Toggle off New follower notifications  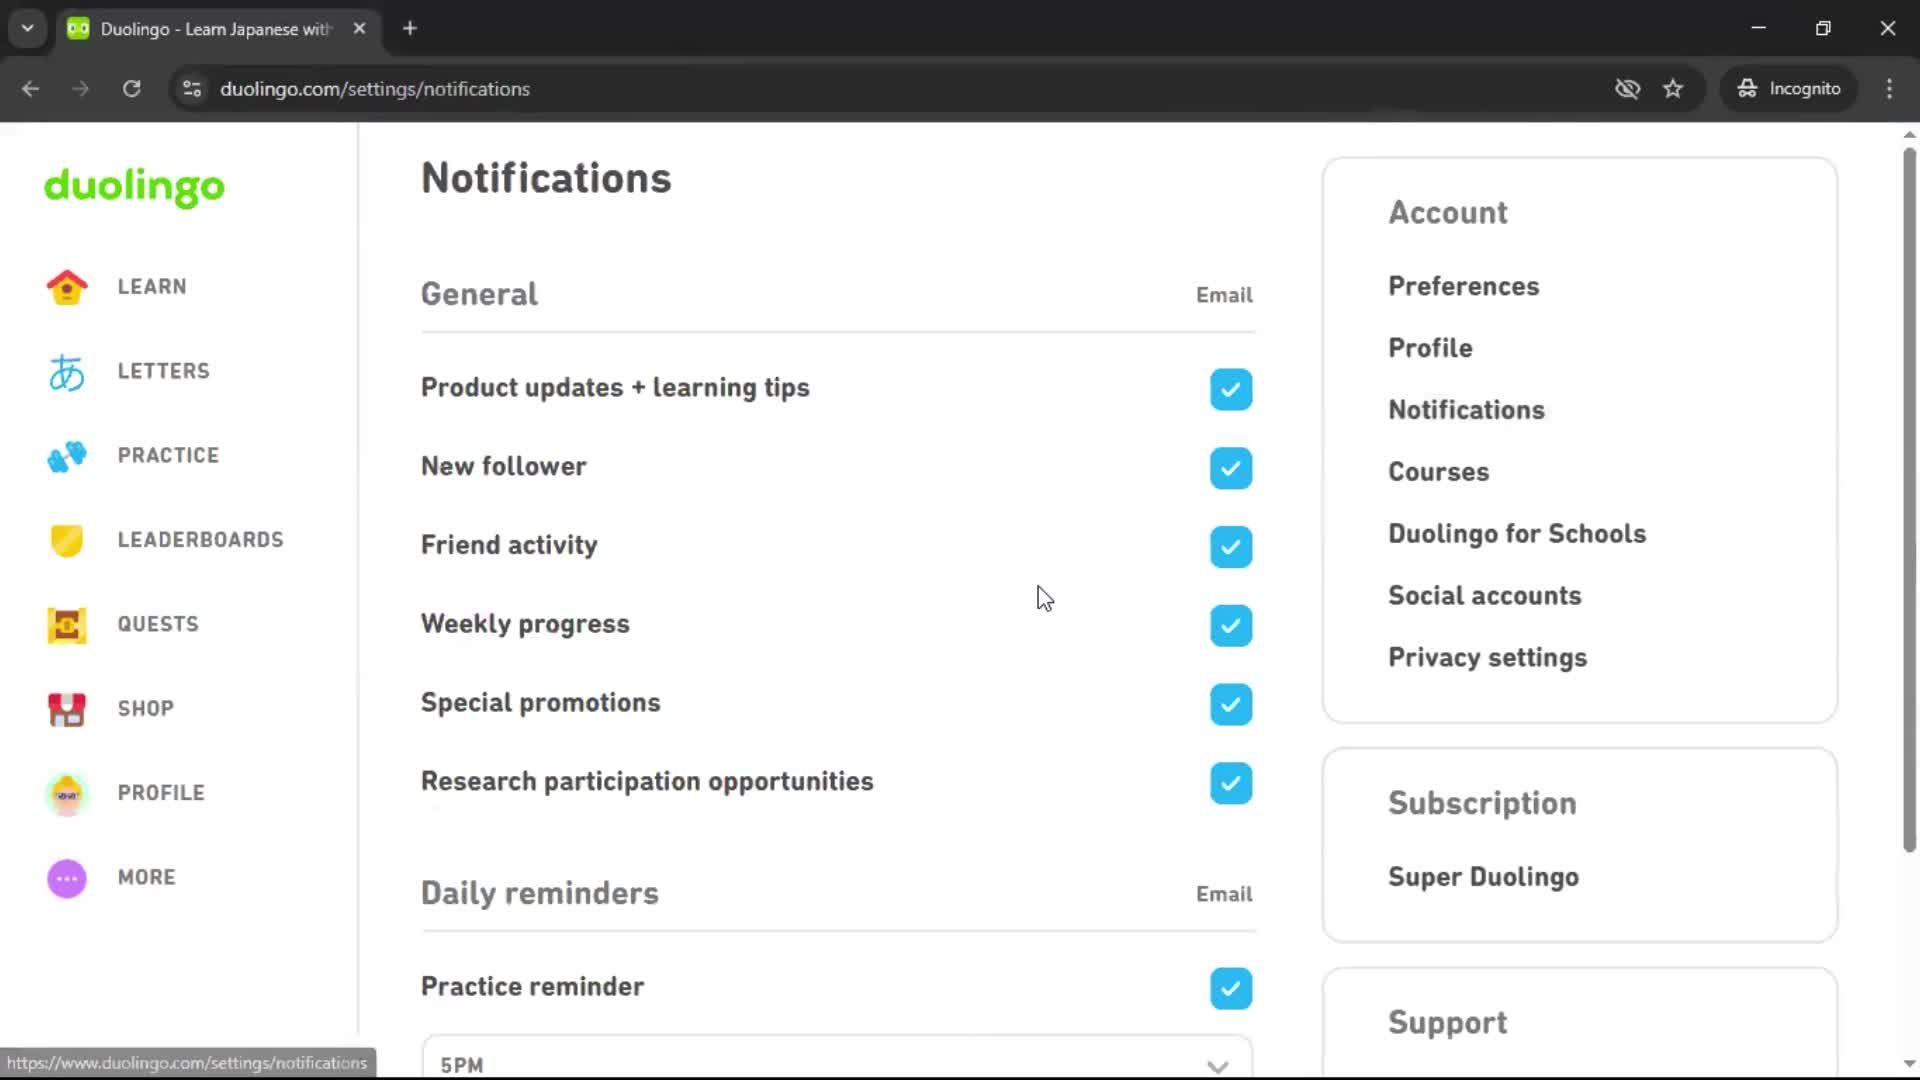tap(1230, 468)
